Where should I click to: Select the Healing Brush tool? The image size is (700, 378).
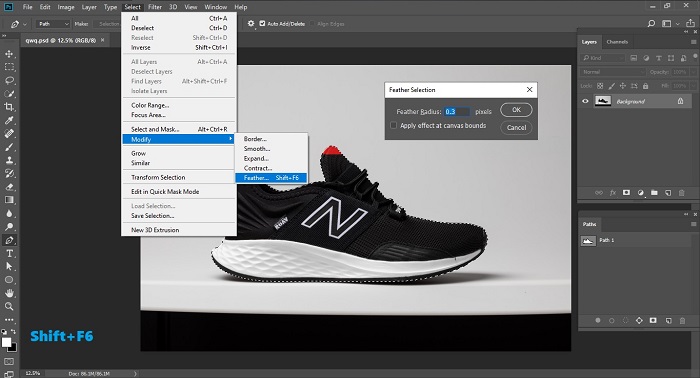click(x=9, y=133)
